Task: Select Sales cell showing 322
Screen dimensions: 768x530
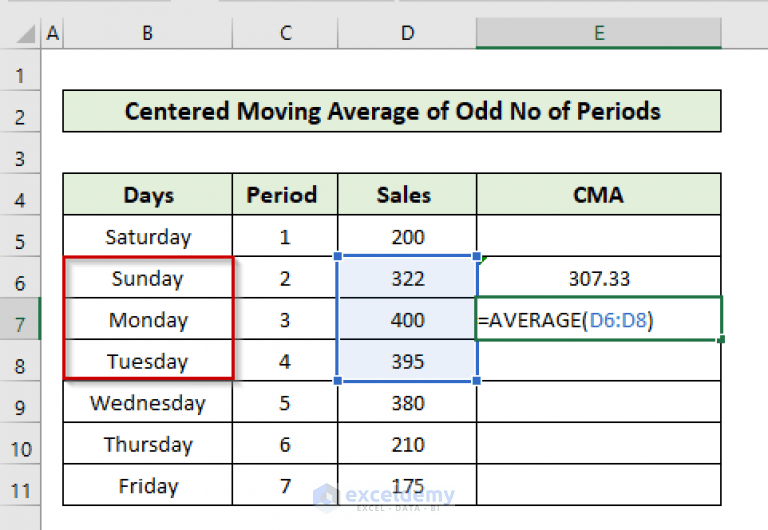Action: (407, 278)
